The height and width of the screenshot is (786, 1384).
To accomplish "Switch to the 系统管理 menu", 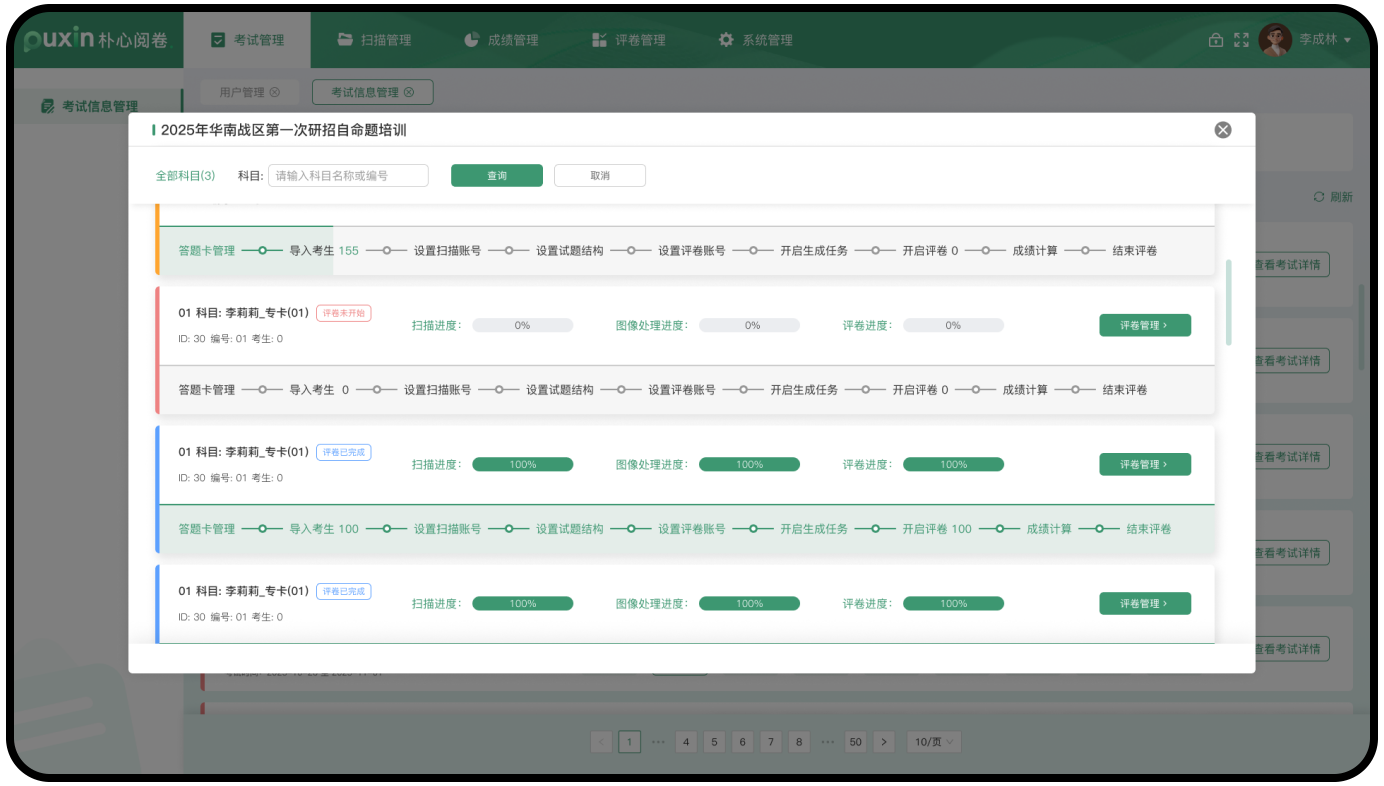I will click(x=756, y=40).
